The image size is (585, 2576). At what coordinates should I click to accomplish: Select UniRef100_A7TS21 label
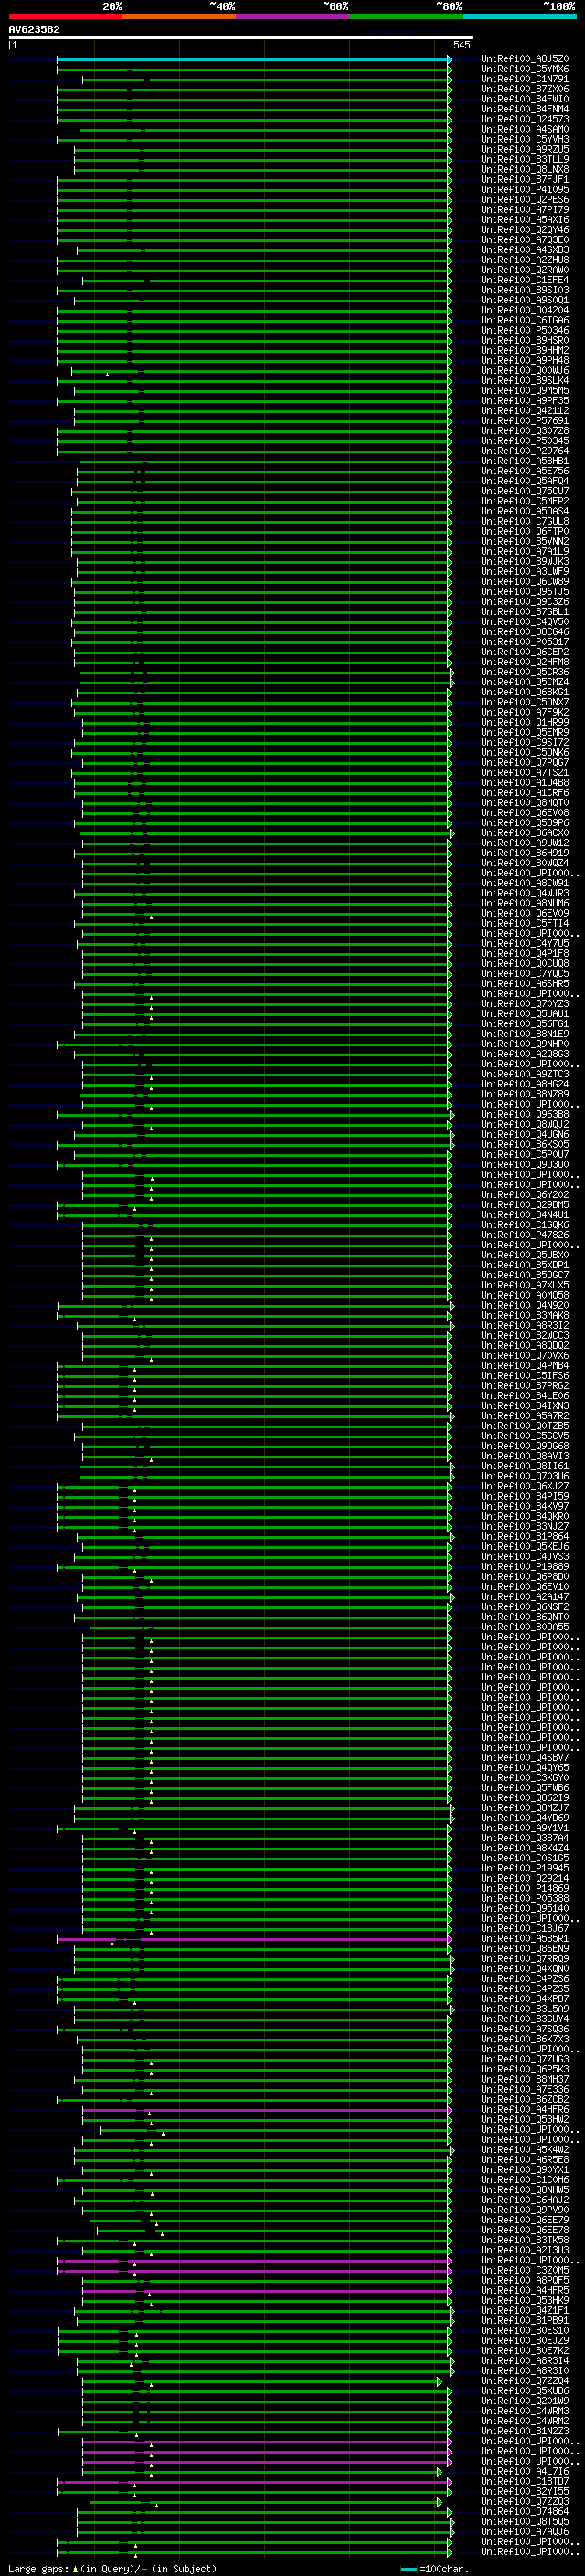525,773
